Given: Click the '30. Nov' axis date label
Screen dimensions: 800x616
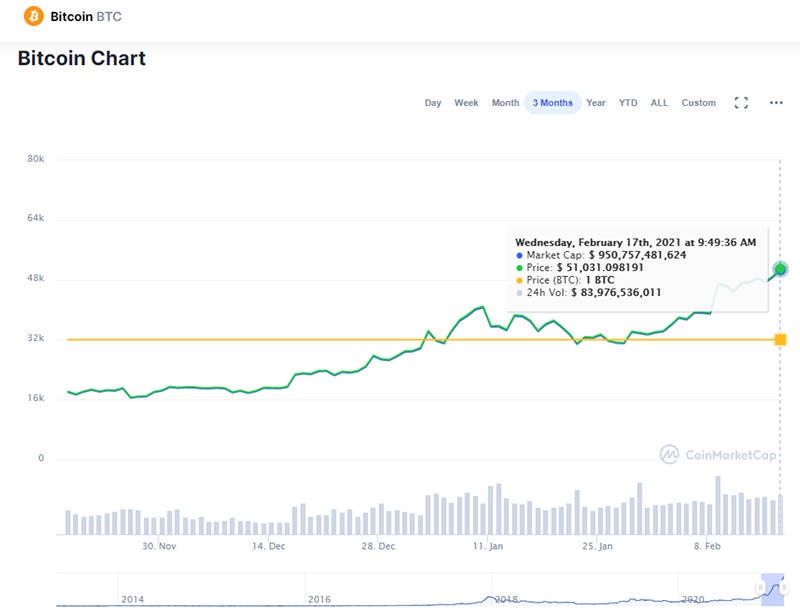Looking at the screenshot, I should coord(159,546).
